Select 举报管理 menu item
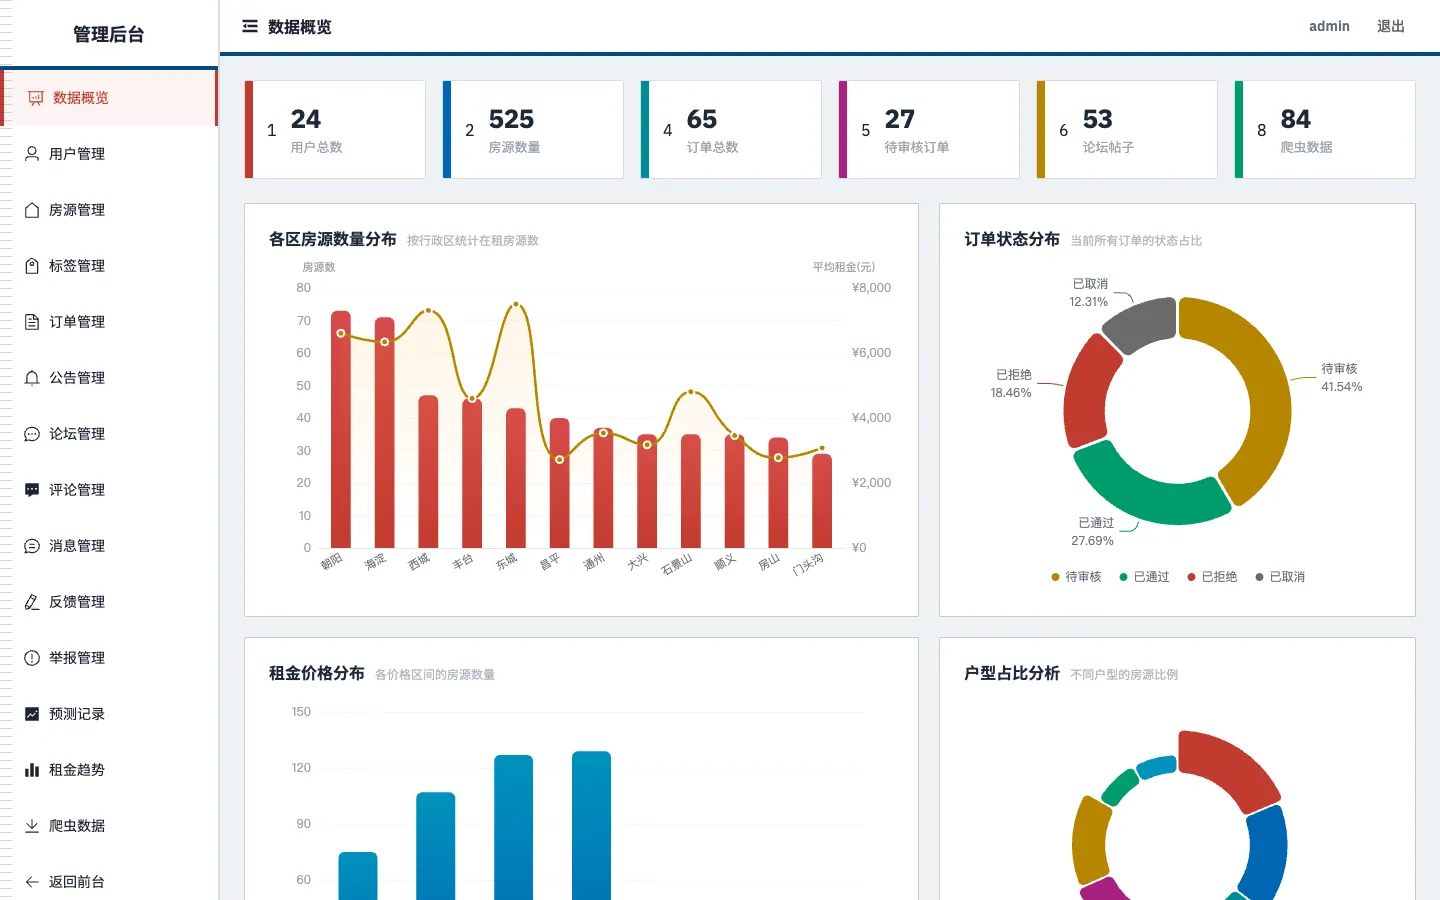This screenshot has height=900, width=1440. tap(109, 658)
